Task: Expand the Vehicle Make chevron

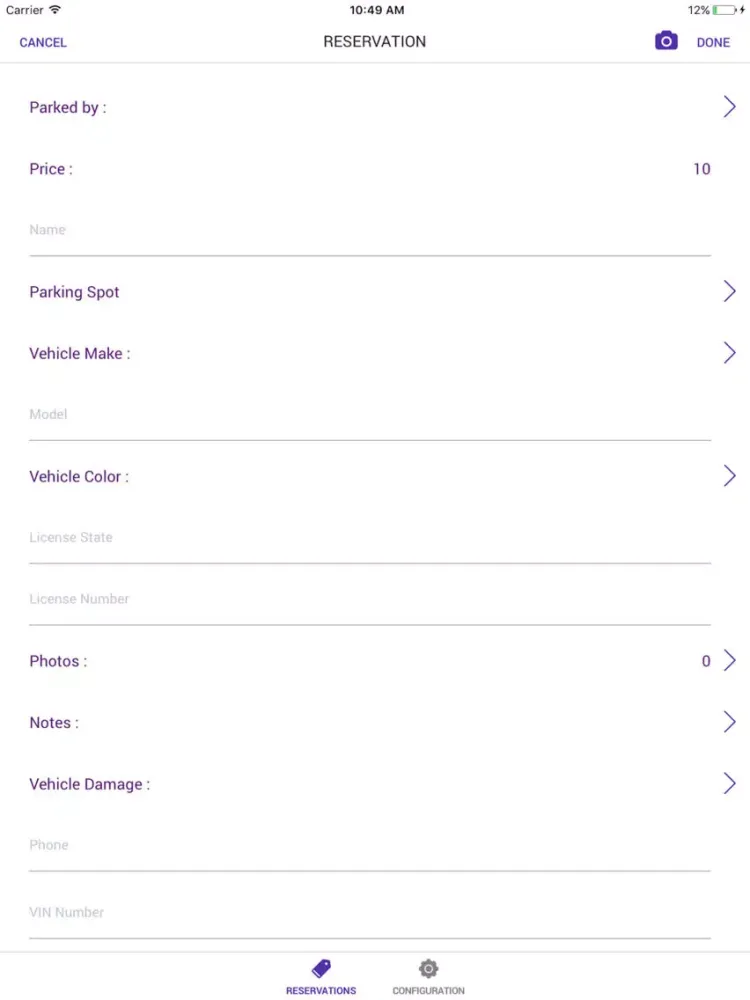Action: [729, 353]
